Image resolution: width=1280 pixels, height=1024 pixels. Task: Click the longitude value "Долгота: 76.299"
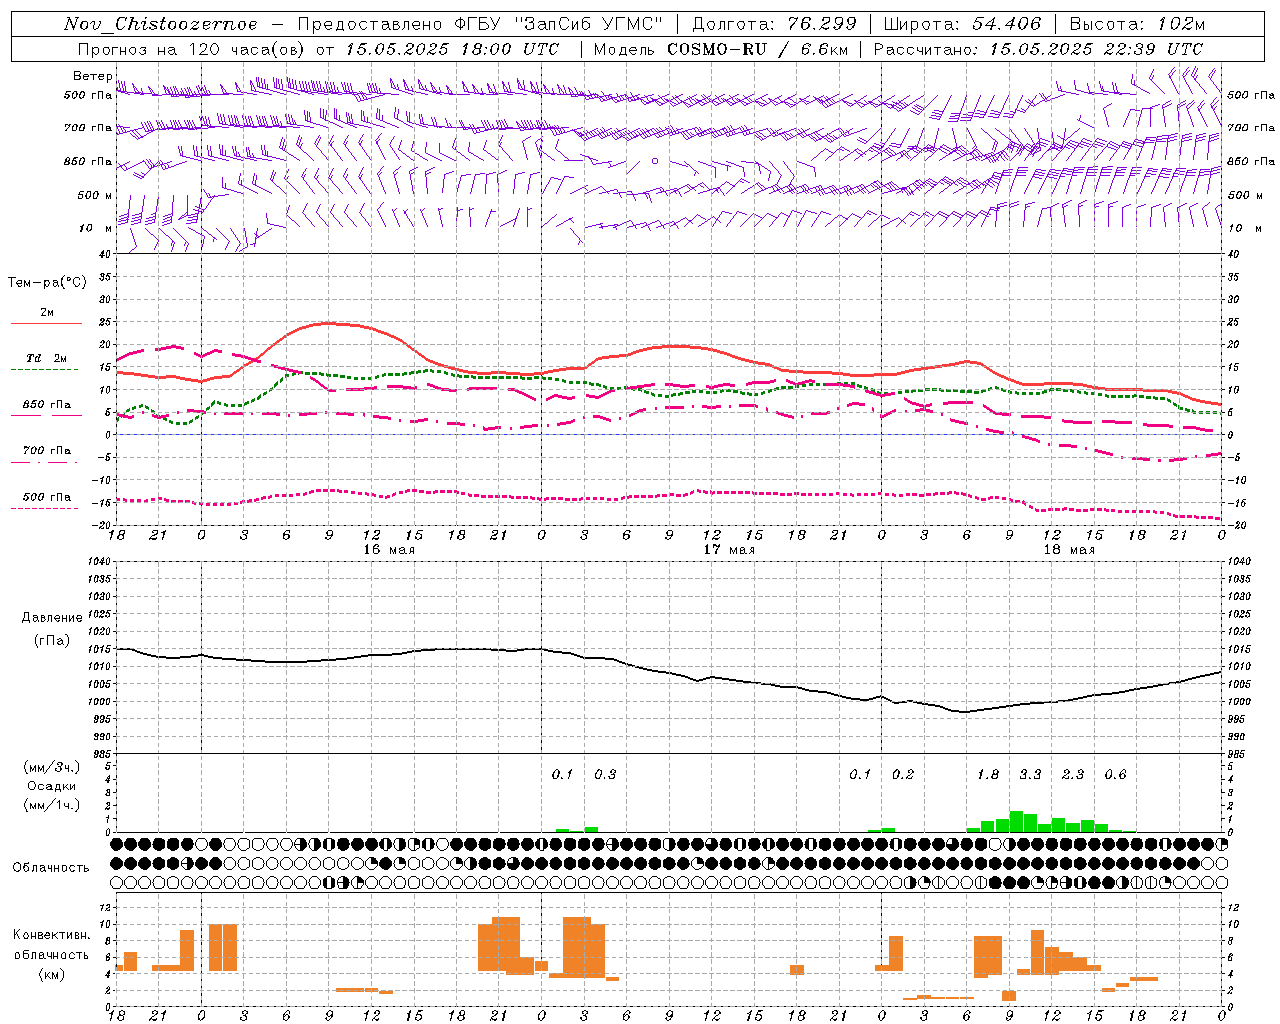774,24
